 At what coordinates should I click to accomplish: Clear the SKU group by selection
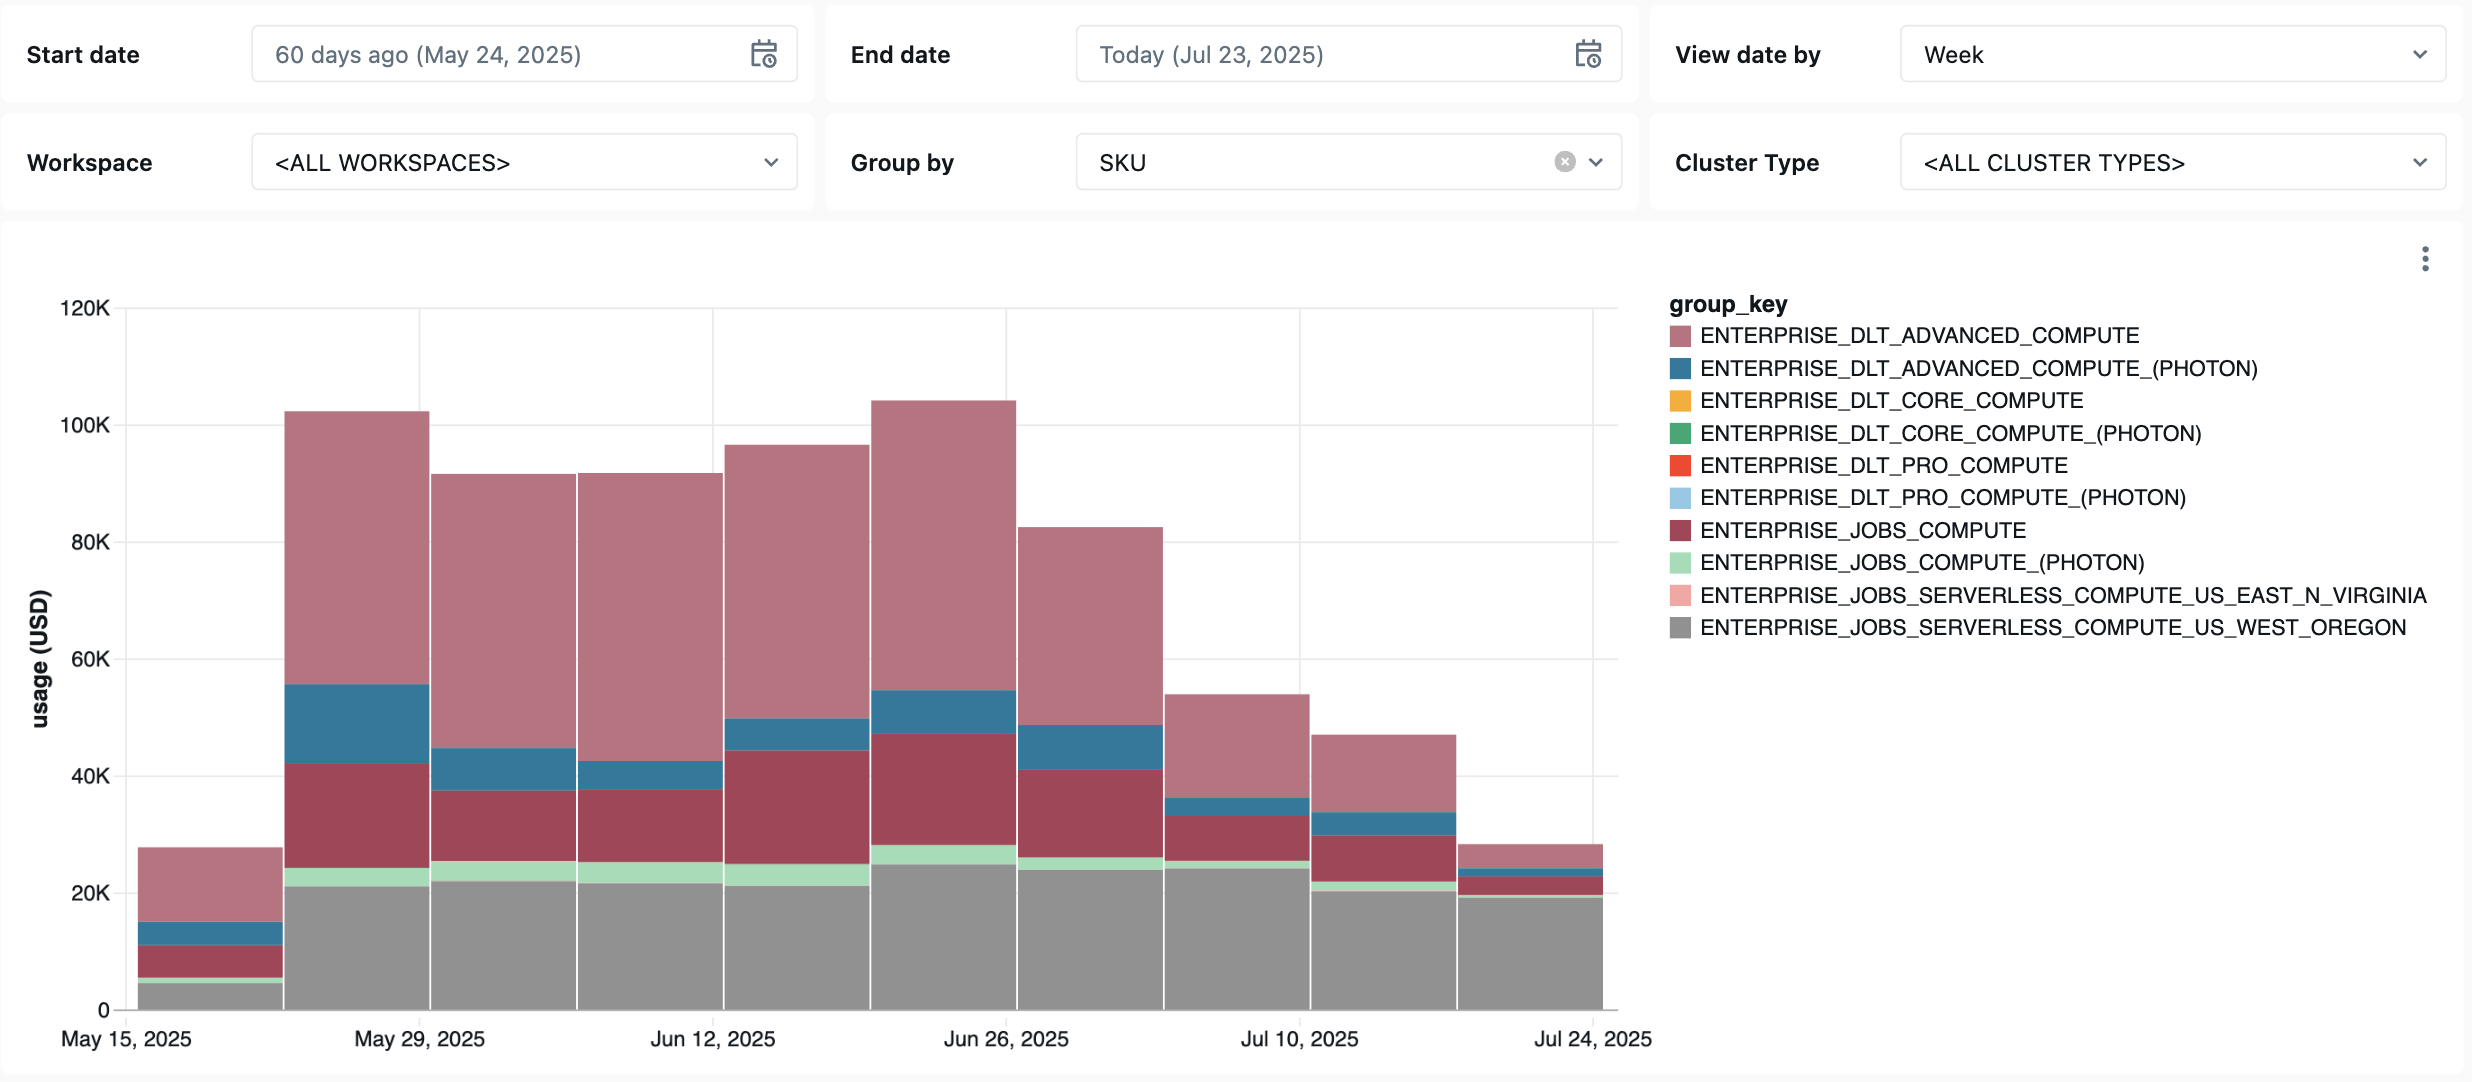(x=1564, y=161)
